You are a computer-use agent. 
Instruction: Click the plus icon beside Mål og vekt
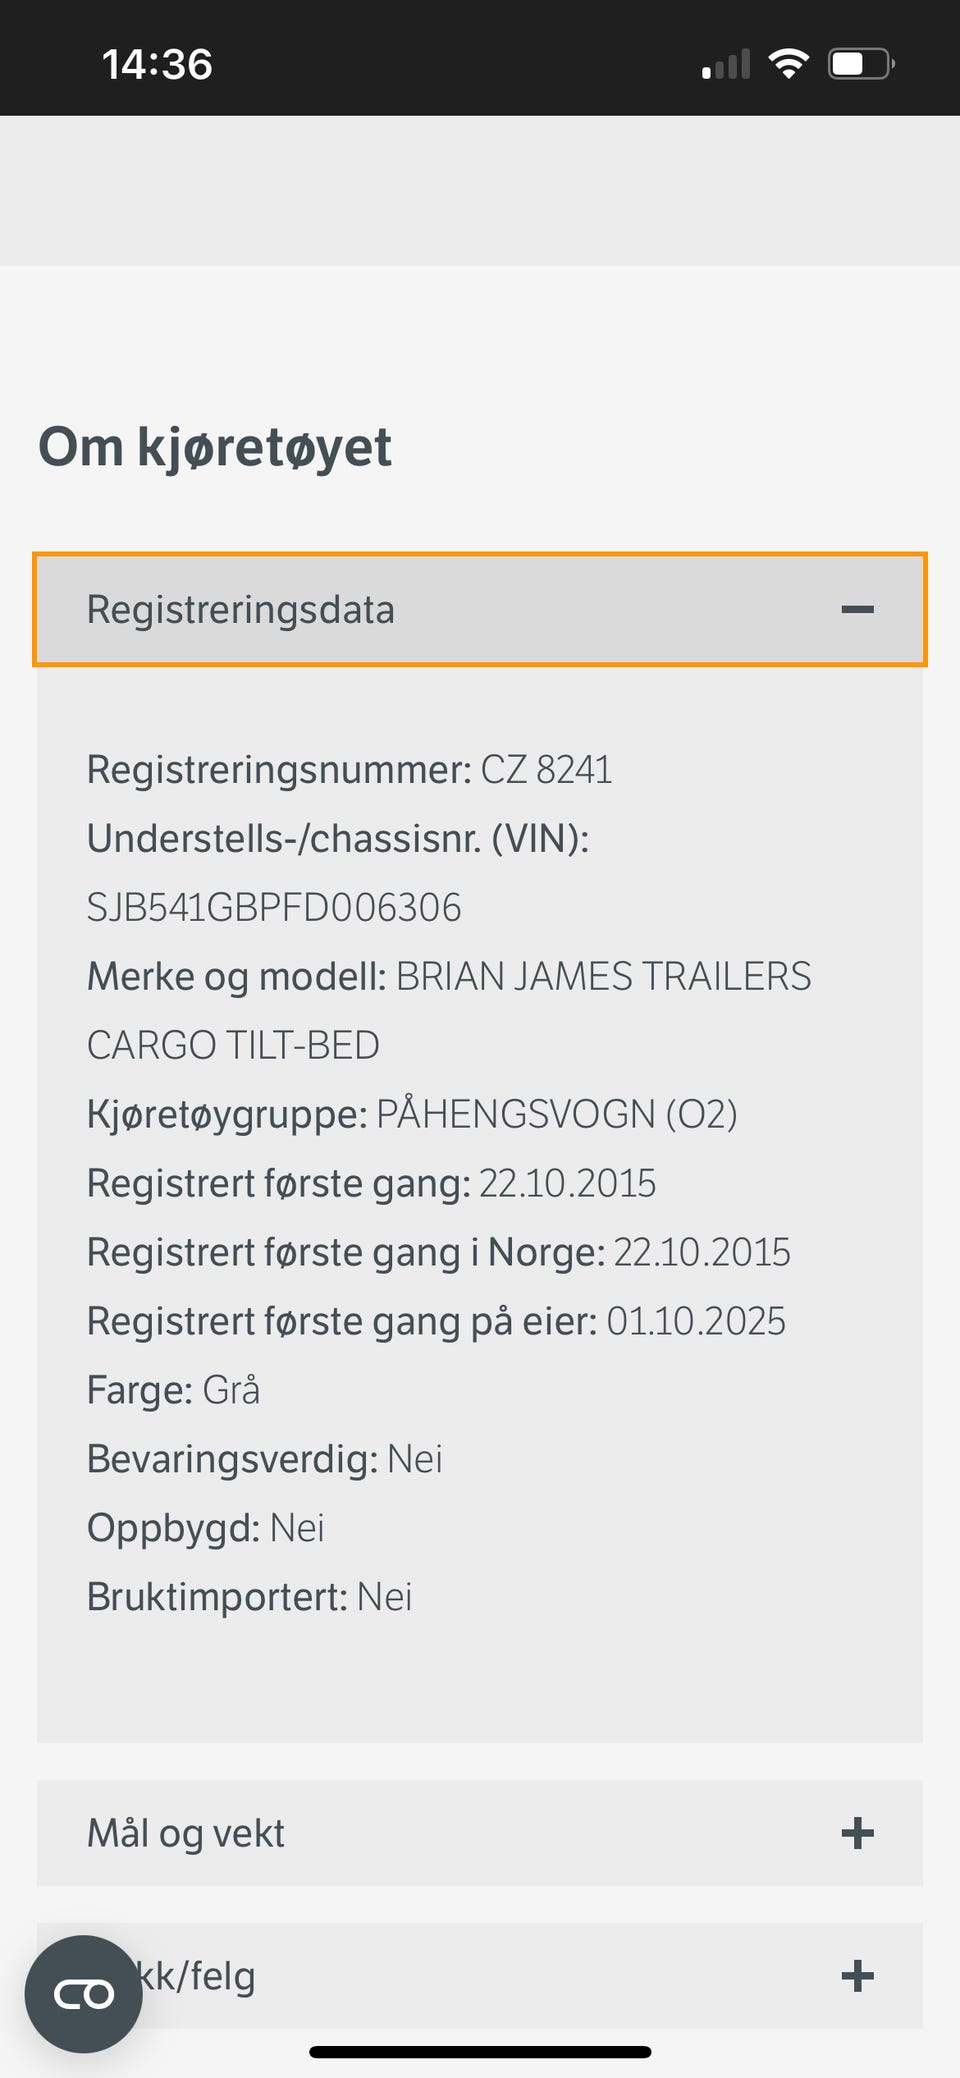pyautogui.click(x=857, y=1833)
